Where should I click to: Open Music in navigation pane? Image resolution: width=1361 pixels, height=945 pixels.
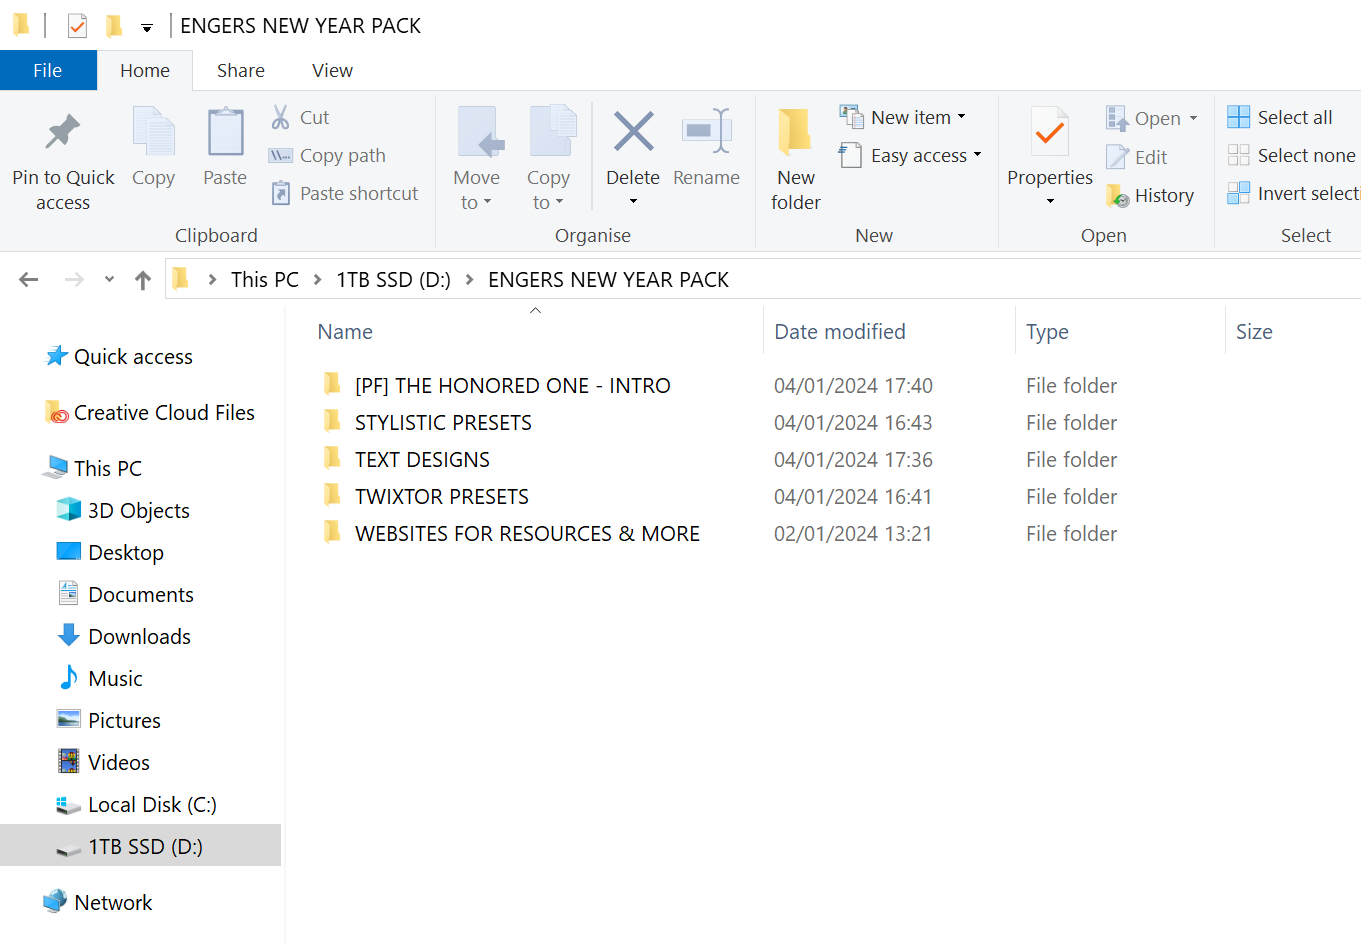[115, 679]
